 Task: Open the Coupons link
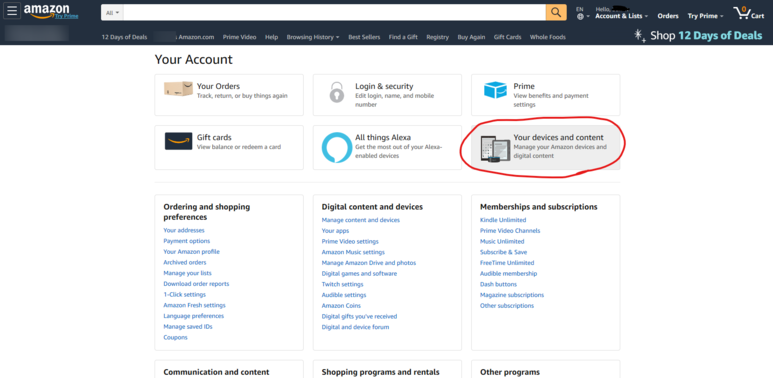[x=176, y=338]
